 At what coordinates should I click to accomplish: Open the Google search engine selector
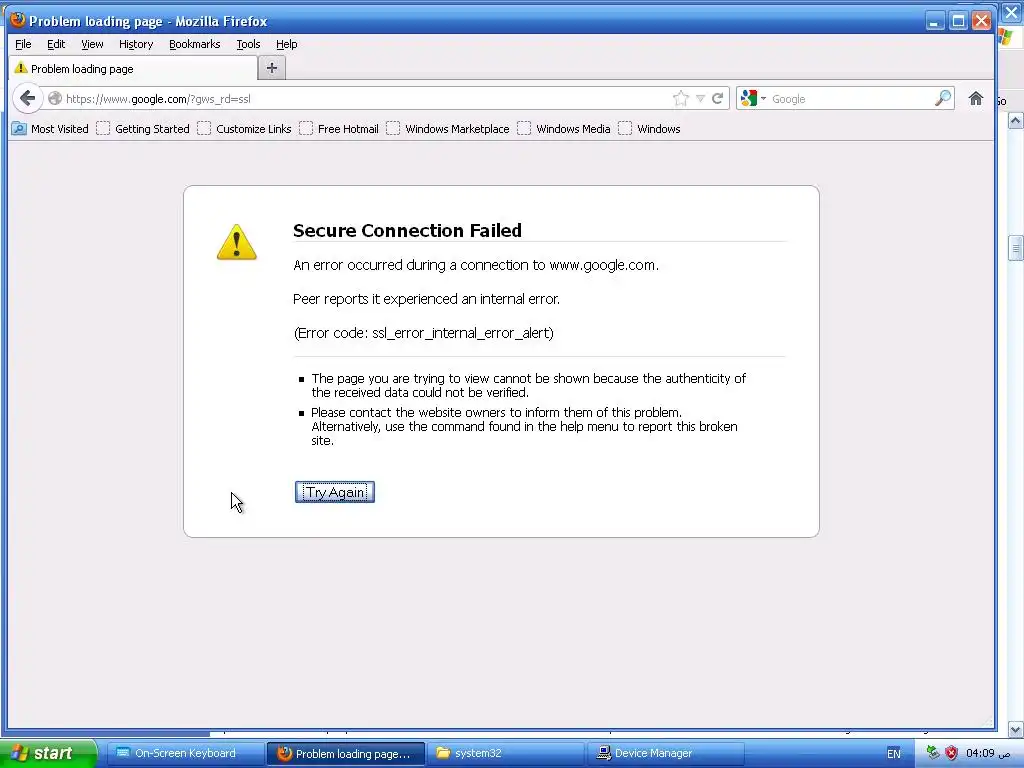[x=753, y=99]
